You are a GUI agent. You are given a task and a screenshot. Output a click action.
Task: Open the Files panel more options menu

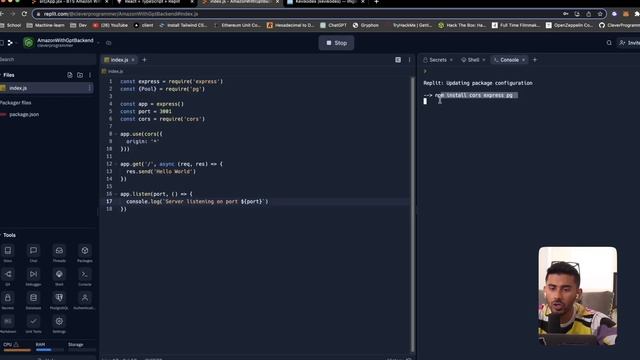pyautogui.click(x=90, y=75)
